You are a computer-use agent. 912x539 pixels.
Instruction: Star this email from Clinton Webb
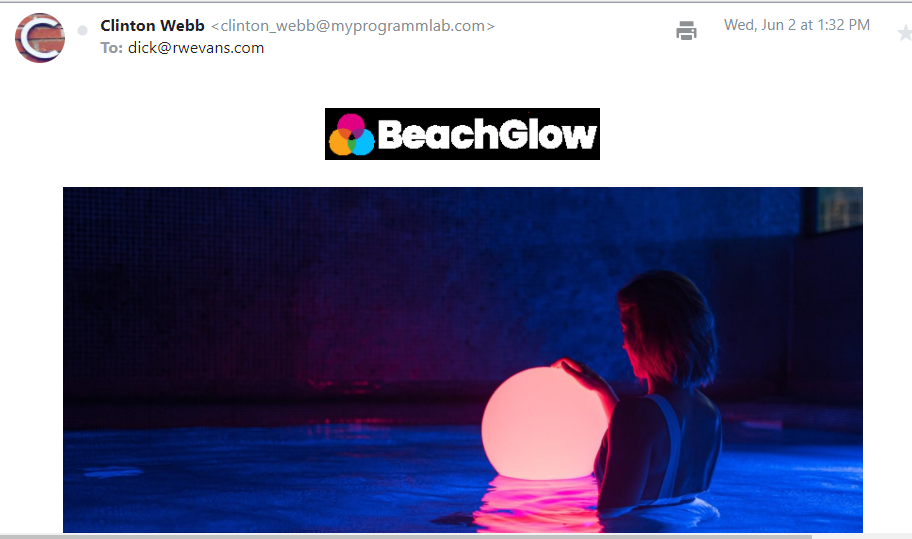[x=906, y=33]
